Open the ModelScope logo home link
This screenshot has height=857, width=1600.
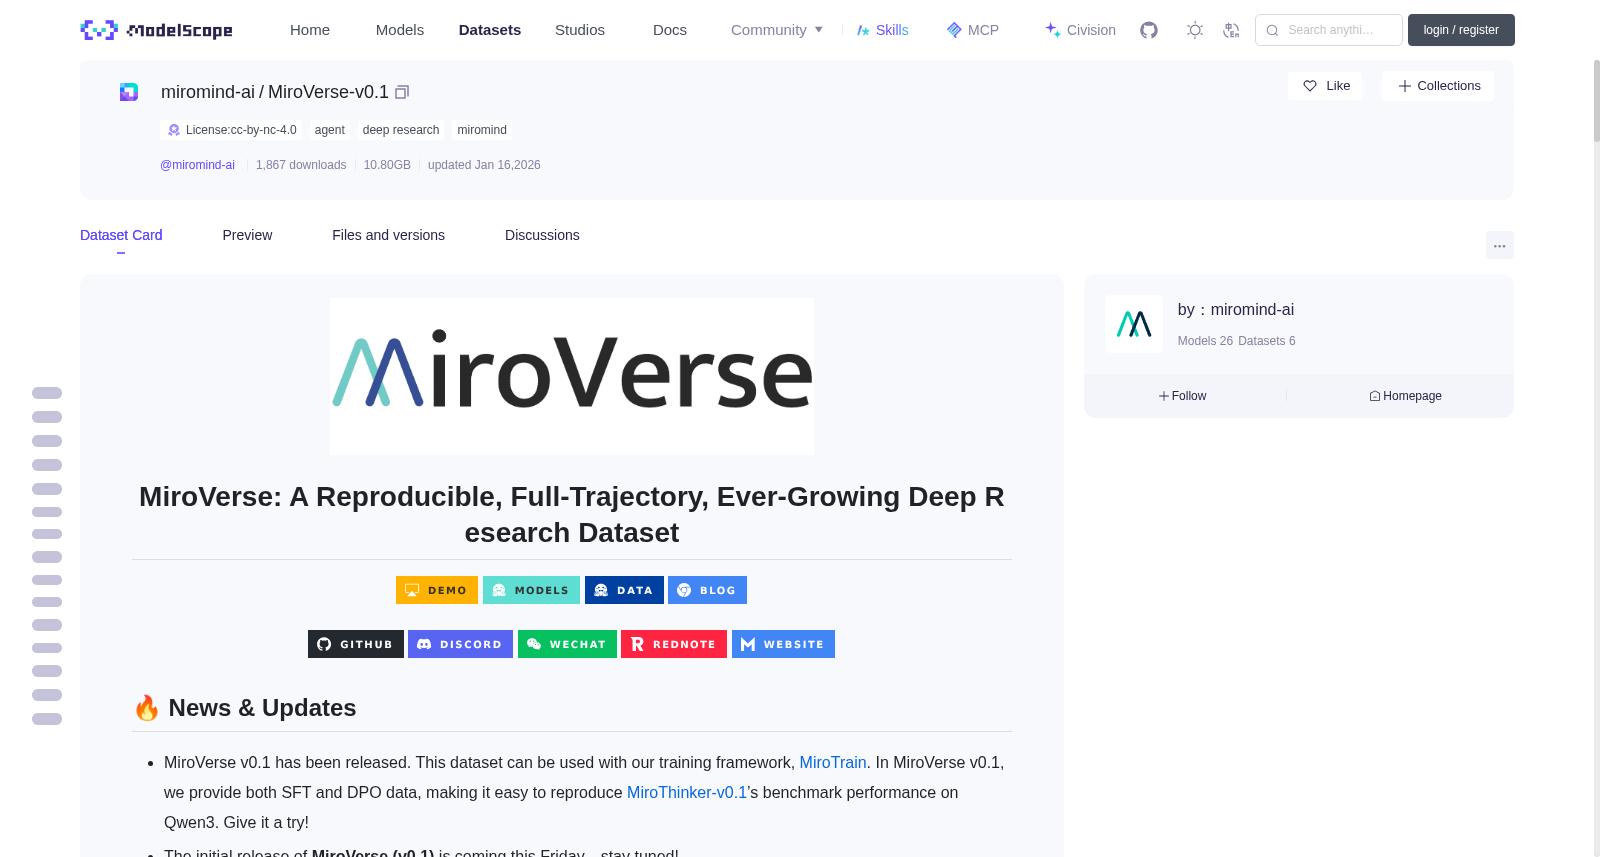[x=156, y=30]
